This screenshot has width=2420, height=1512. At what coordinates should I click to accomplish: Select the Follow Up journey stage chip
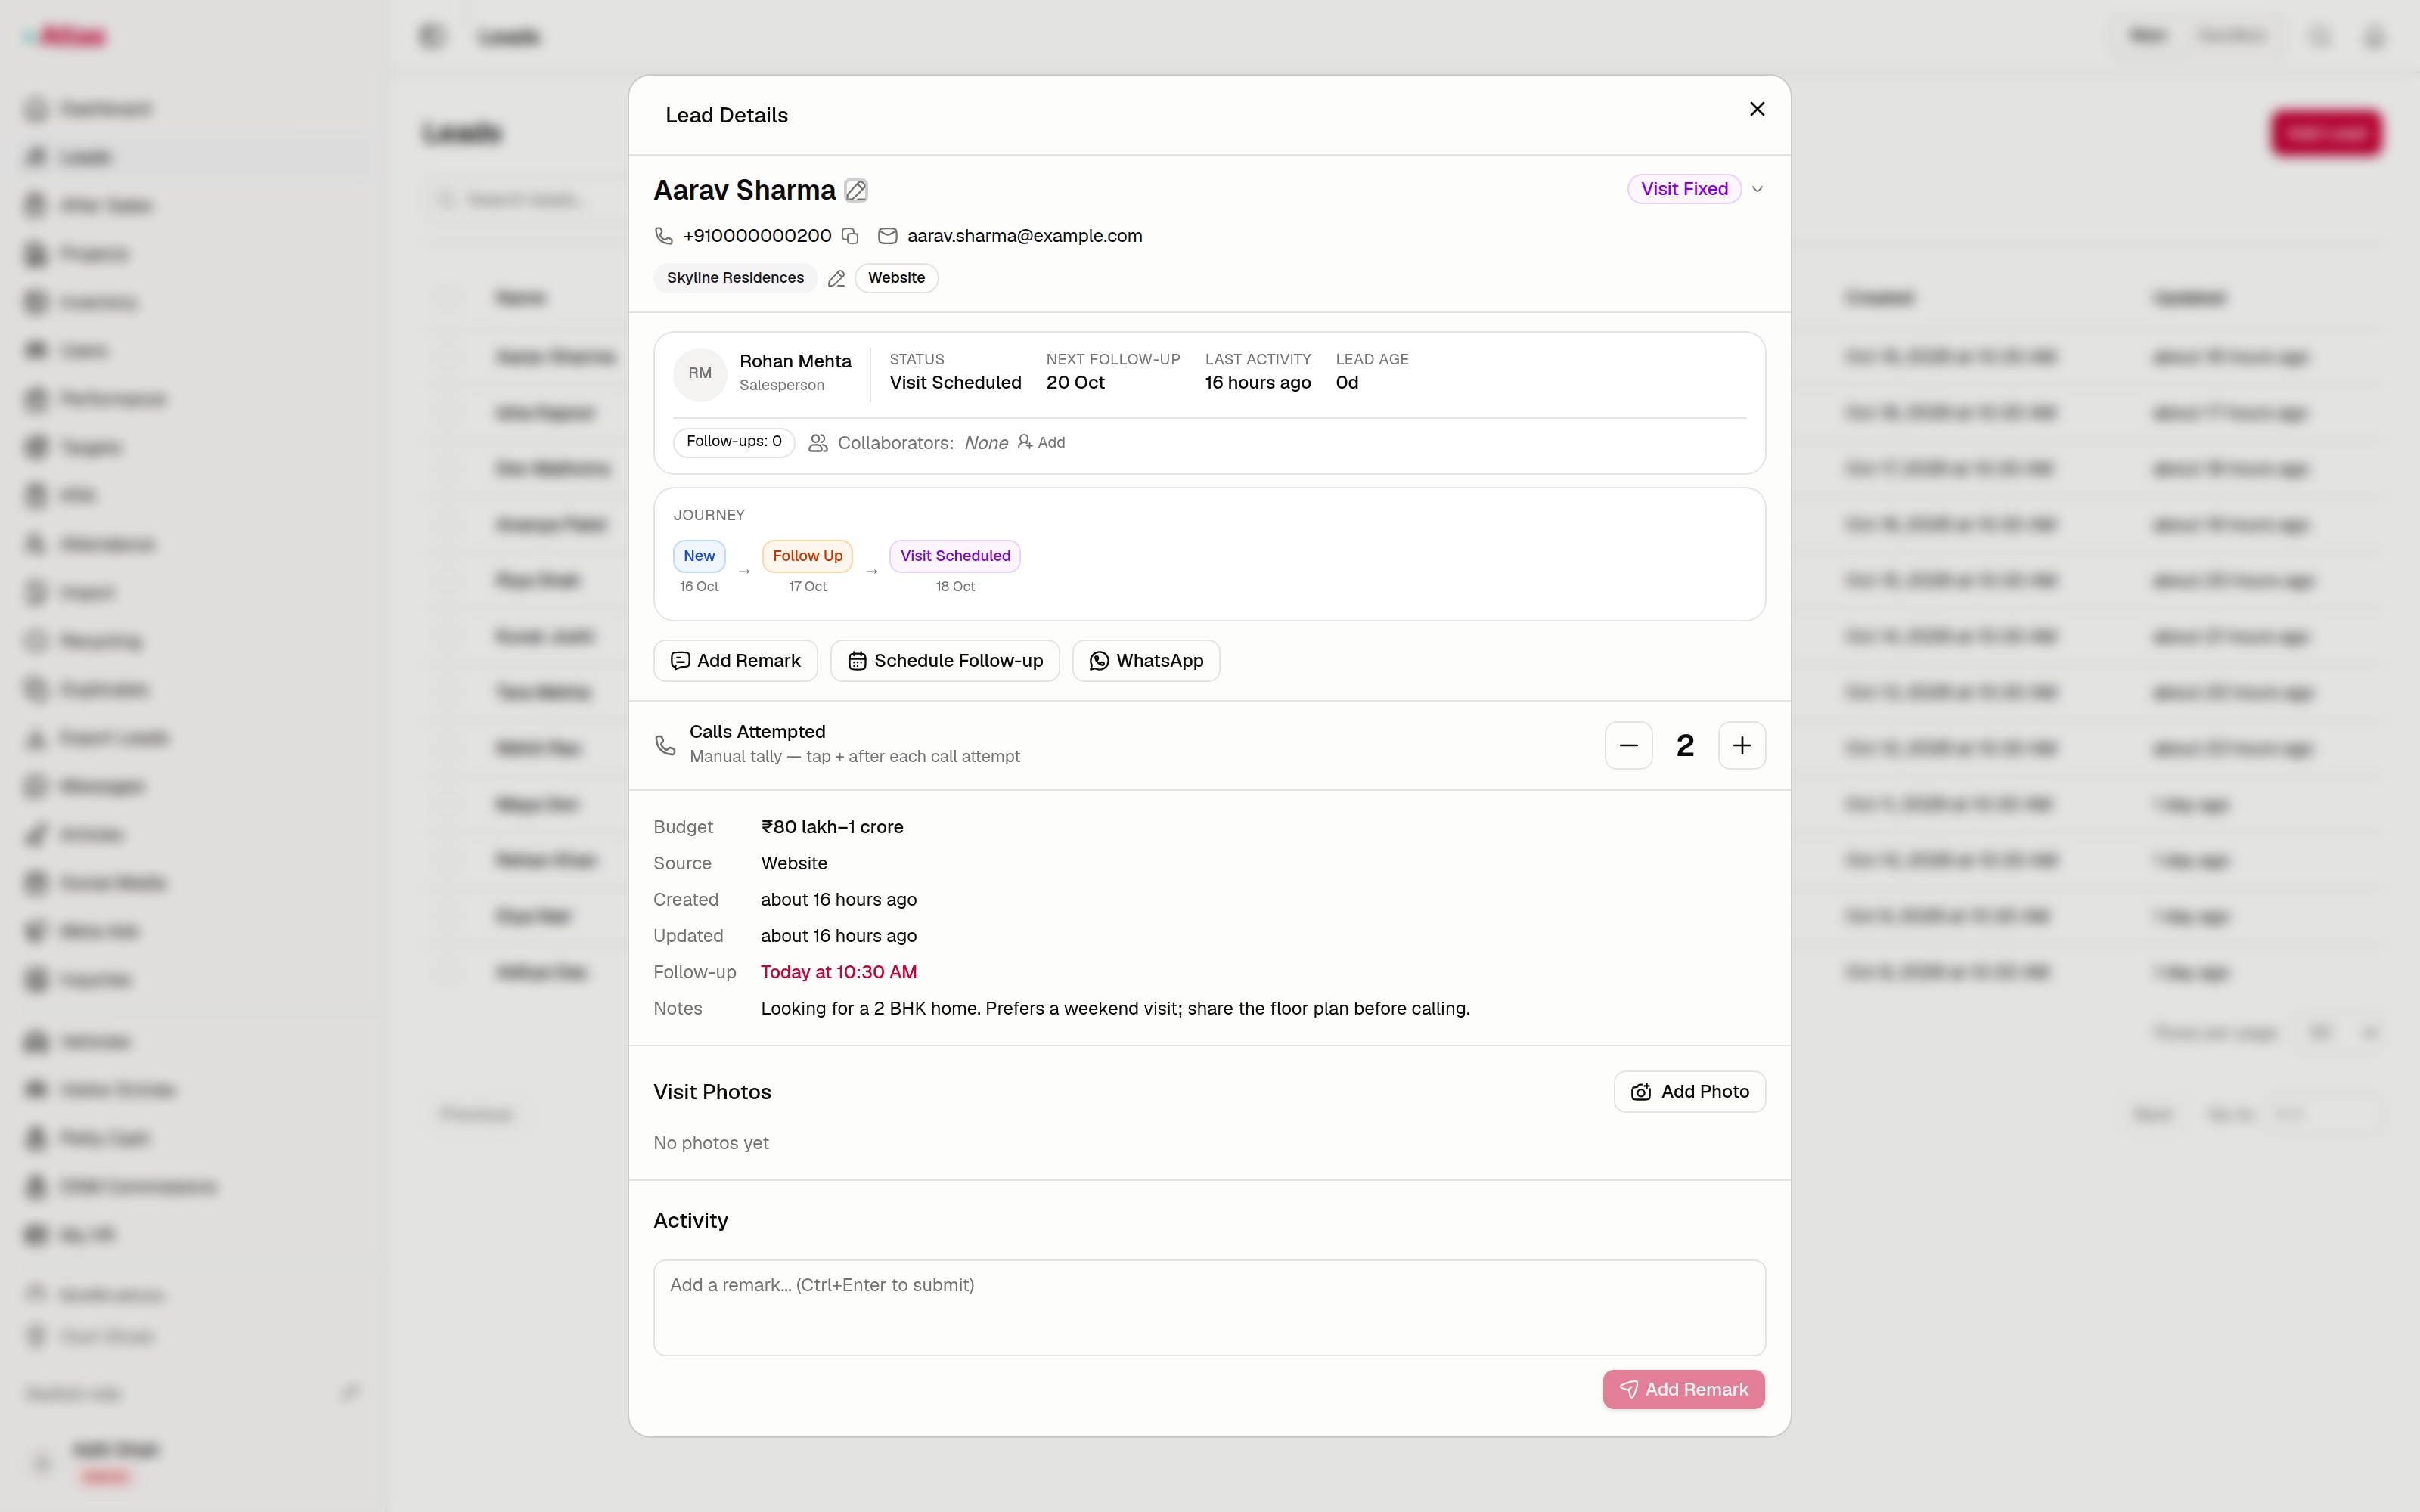pyautogui.click(x=807, y=556)
